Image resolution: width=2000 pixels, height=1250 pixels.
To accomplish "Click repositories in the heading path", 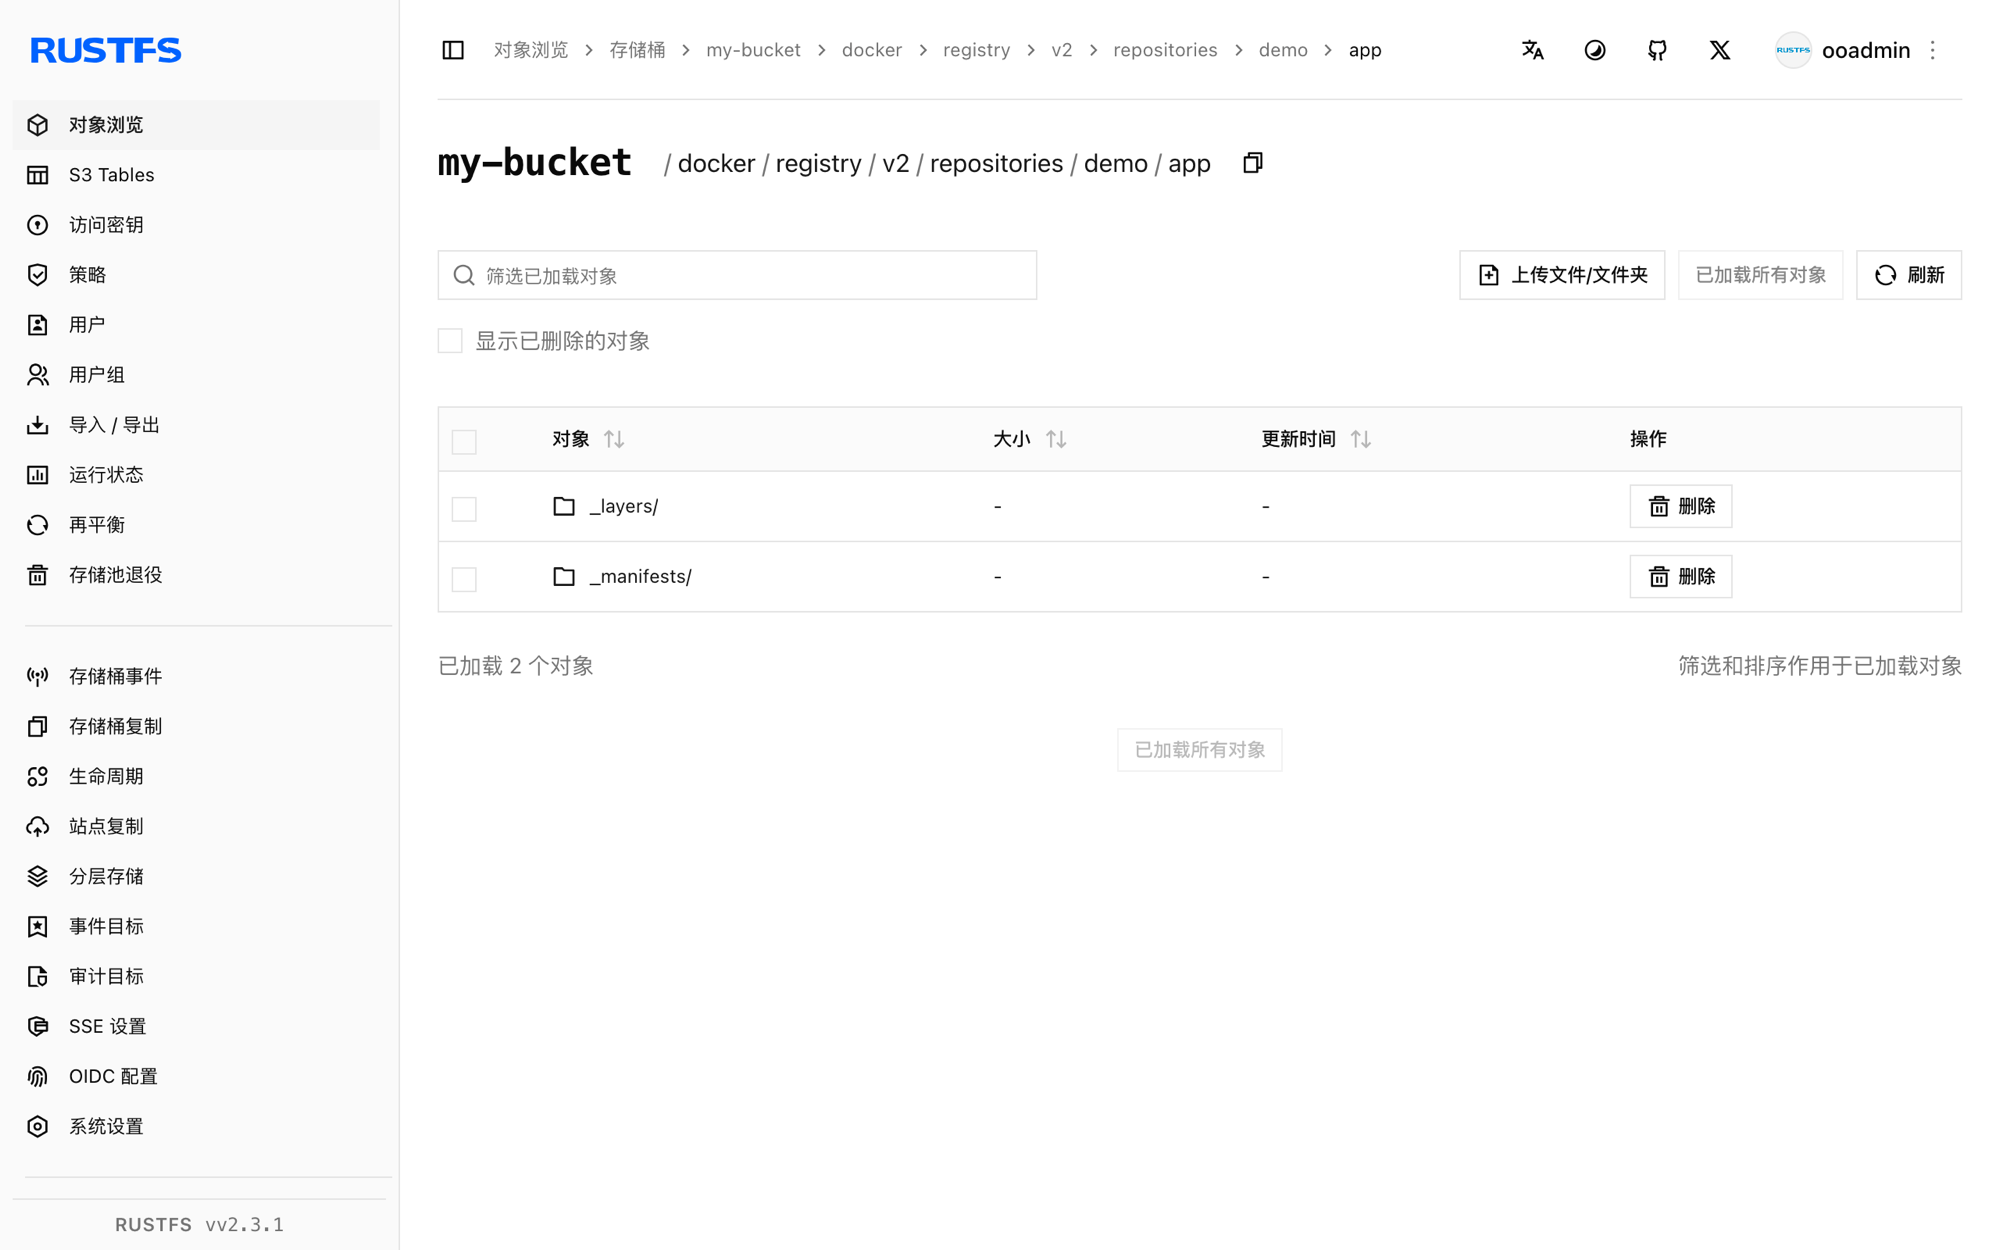I will click(x=996, y=163).
